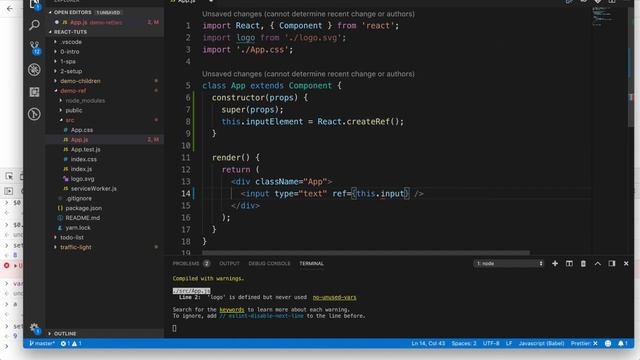Open the GitLens clock icon view

34,114
